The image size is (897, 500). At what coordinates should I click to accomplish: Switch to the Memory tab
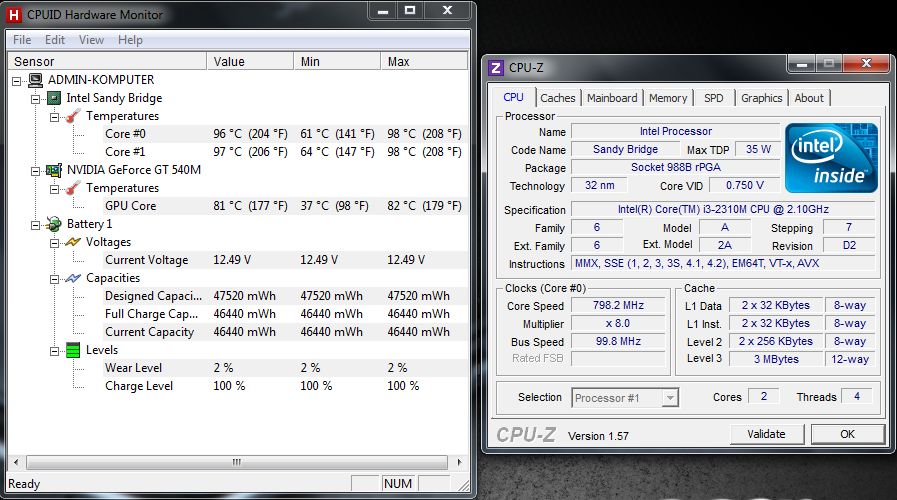668,98
